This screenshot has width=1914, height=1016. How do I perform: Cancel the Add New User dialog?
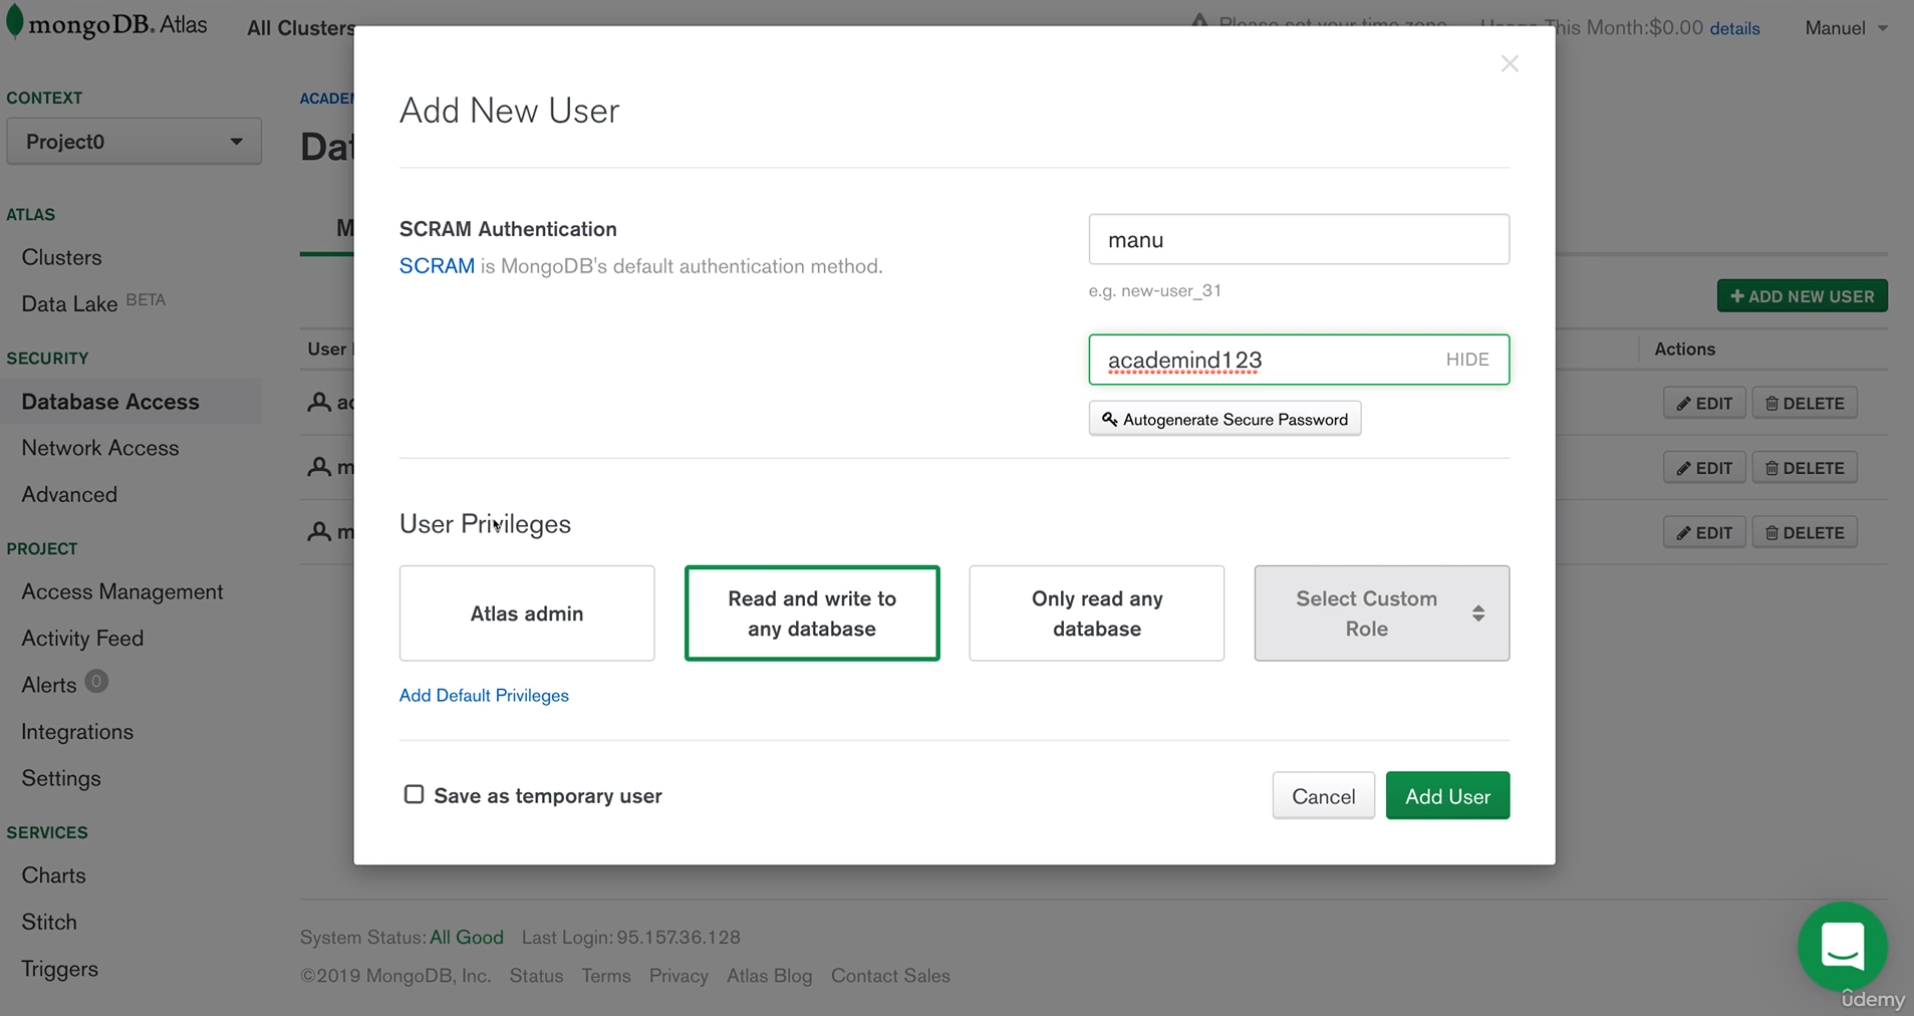pyautogui.click(x=1323, y=796)
